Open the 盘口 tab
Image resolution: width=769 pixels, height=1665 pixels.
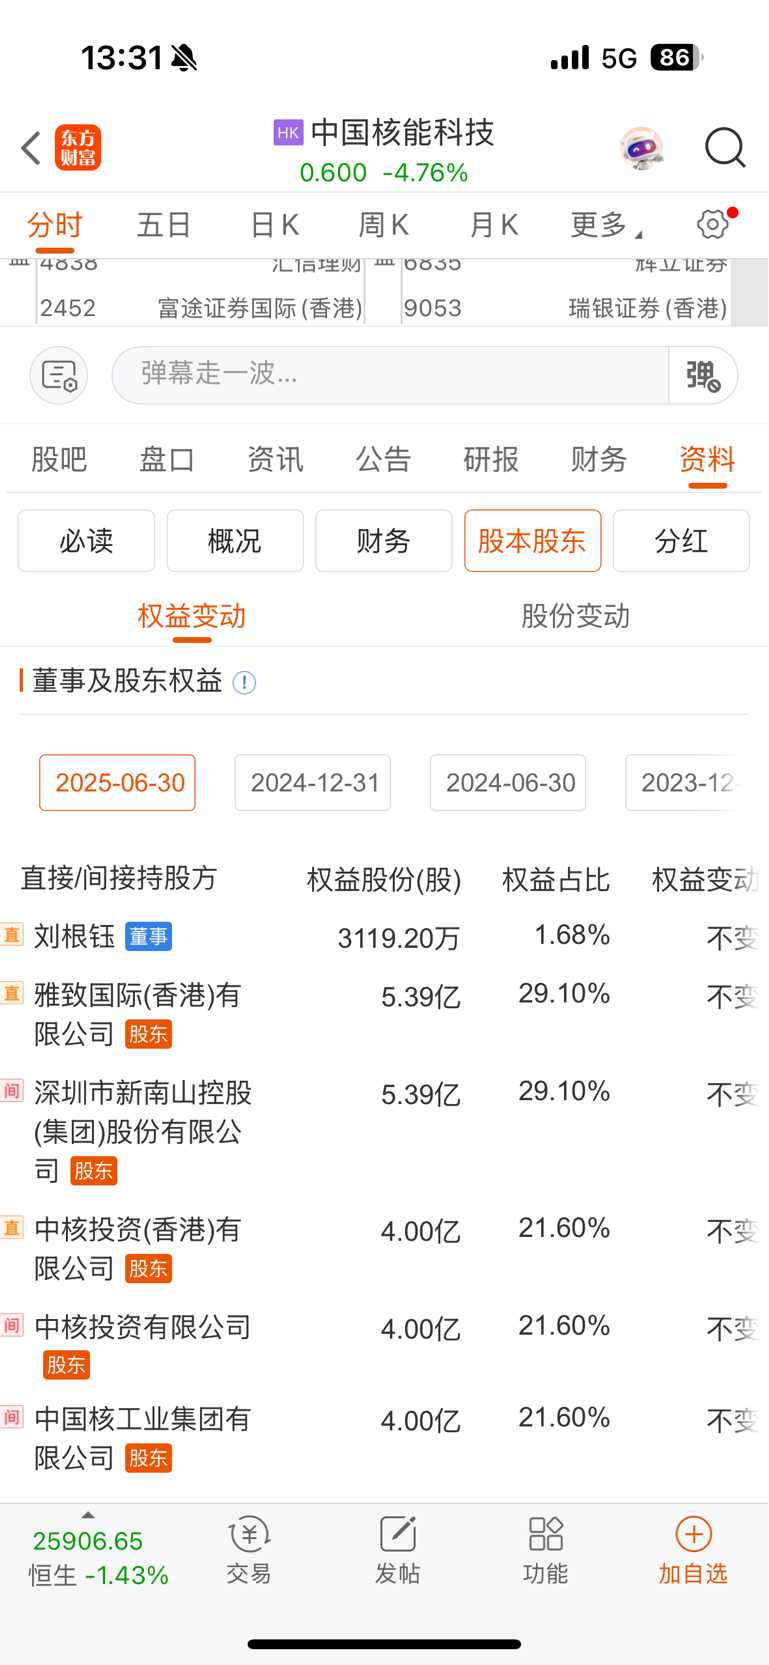(x=167, y=459)
